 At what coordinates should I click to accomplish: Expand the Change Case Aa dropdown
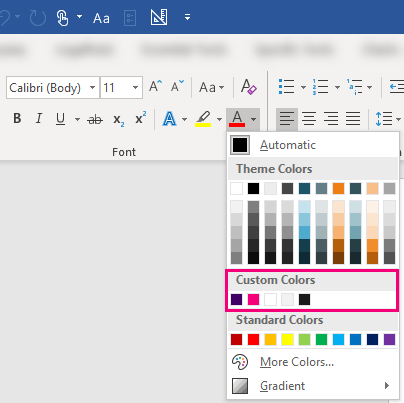coord(211,87)
